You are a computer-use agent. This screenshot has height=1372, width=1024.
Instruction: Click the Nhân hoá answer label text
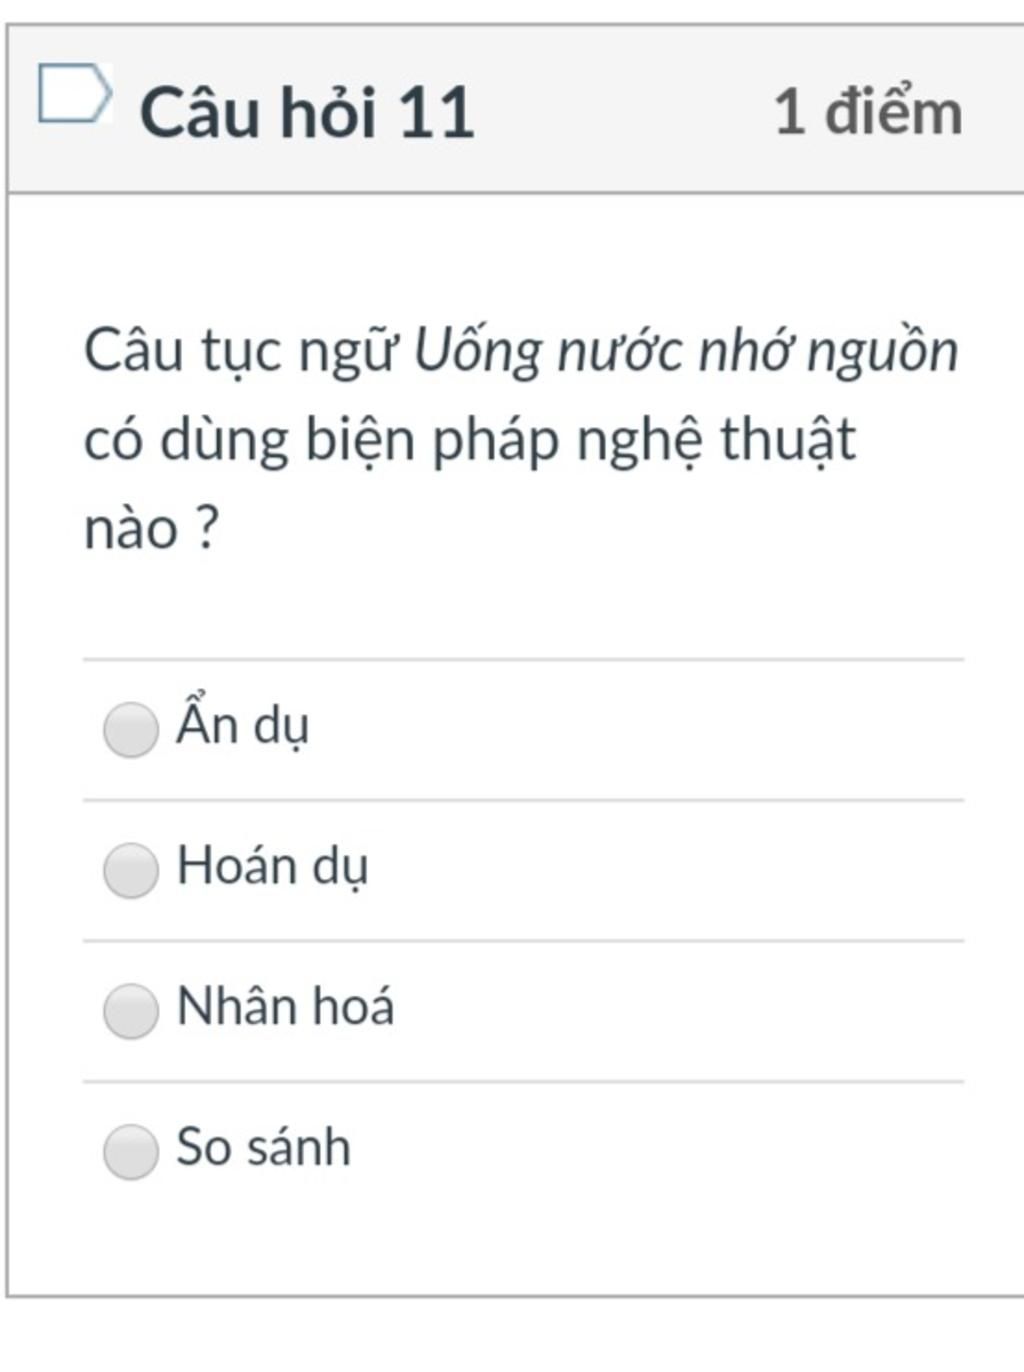(285, 1006)
